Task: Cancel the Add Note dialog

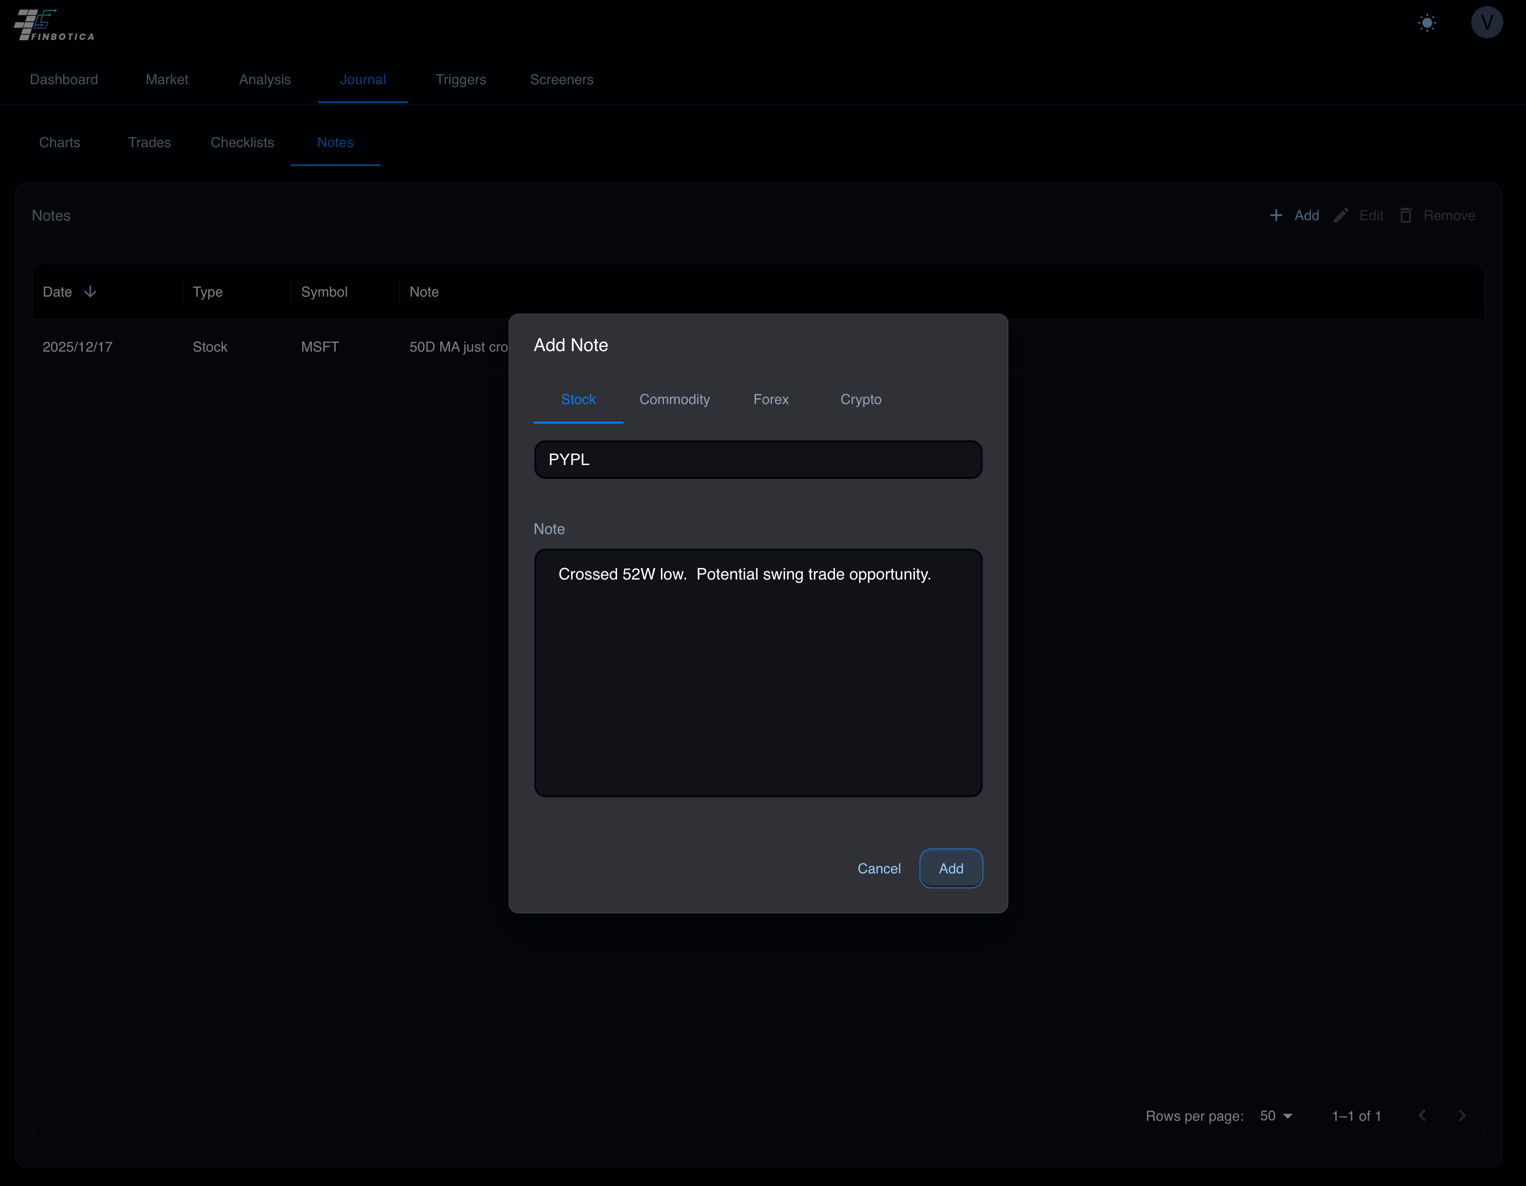Action: coord(878,869)
